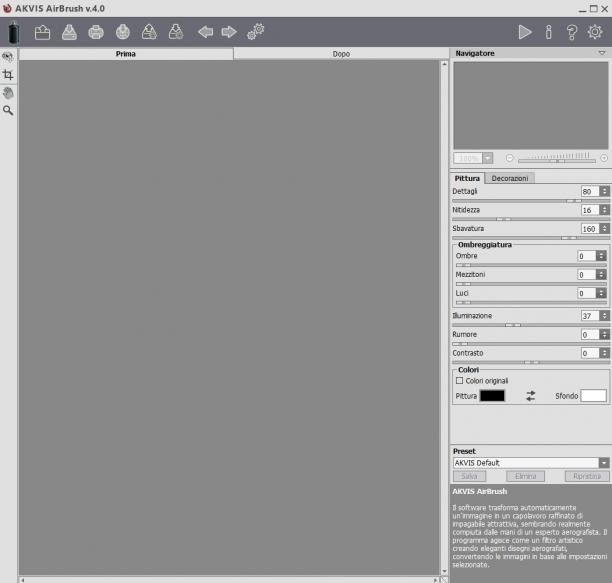Click the Dettagli value field
The image size is (612, 583).
coord(590,192)
